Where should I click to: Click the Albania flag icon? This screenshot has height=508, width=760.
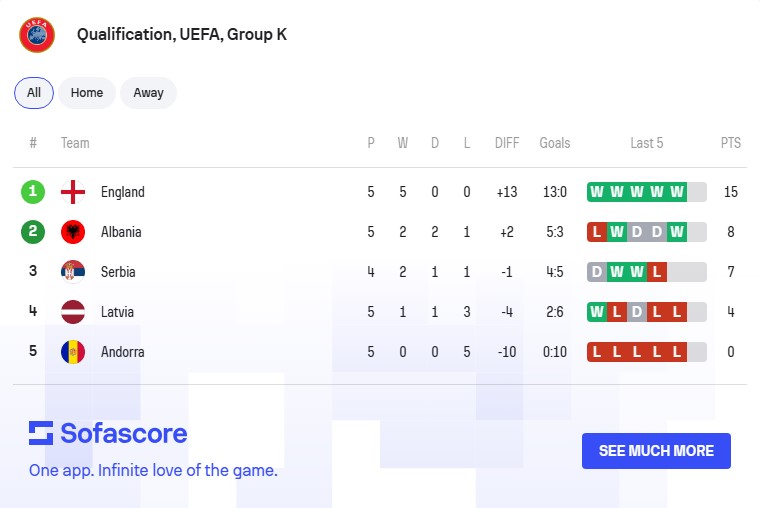pyautogui.click(x=73, y=232)
